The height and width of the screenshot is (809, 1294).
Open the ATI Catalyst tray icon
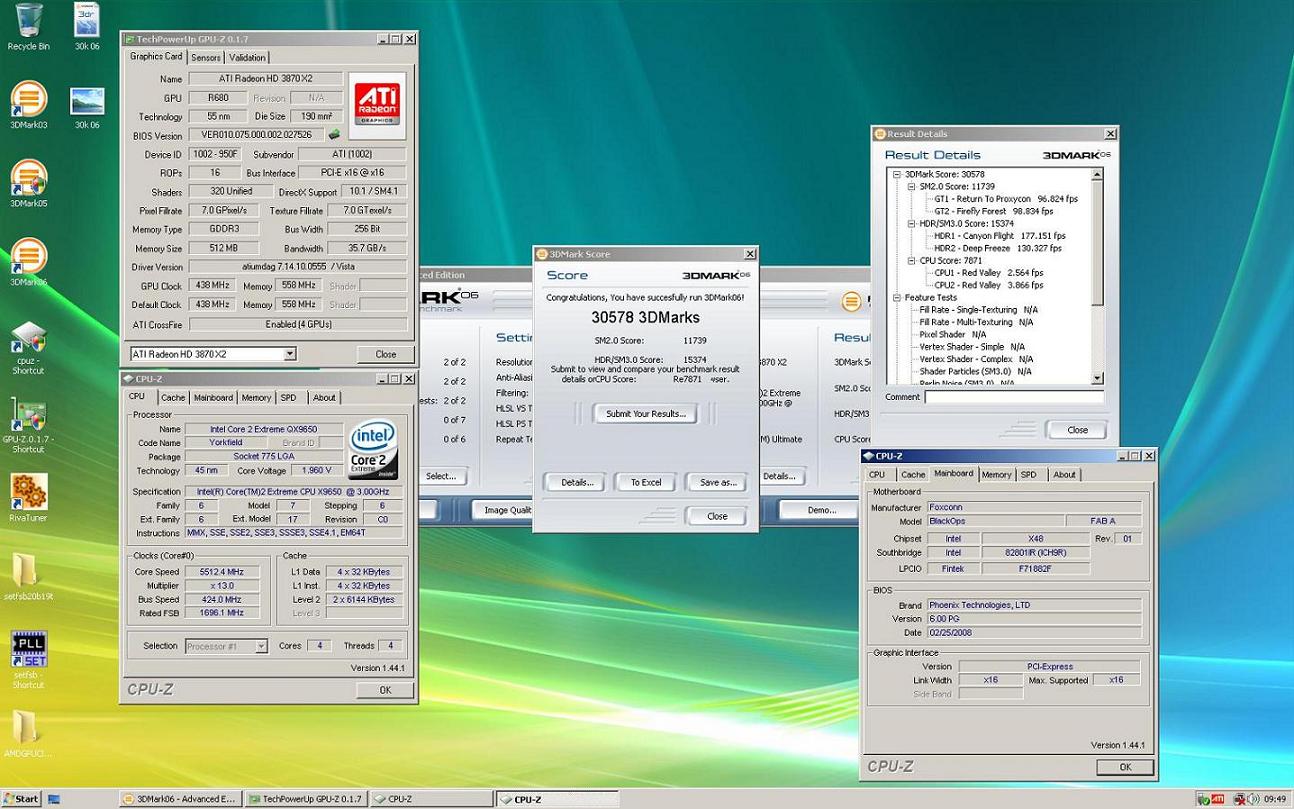pyautogui.click(x=1217, y=799)
